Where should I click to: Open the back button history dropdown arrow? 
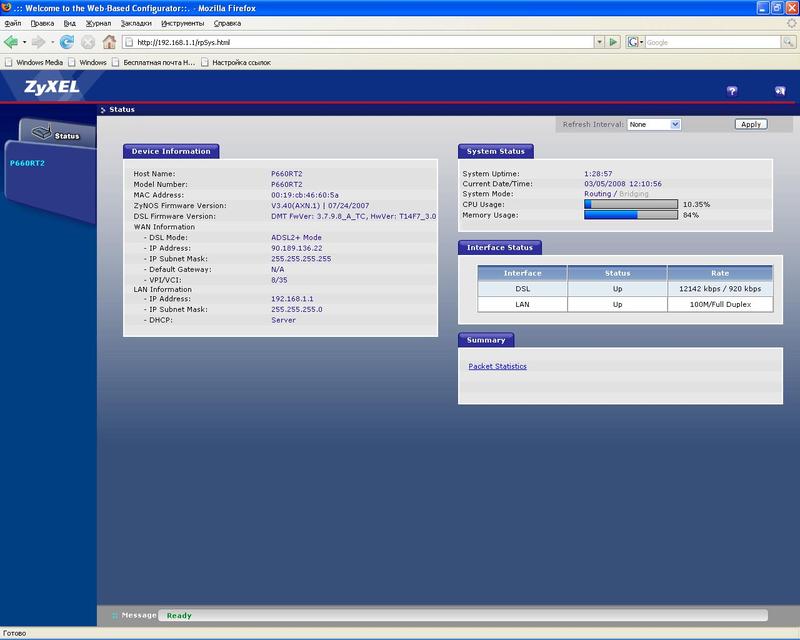click(24, 42)
